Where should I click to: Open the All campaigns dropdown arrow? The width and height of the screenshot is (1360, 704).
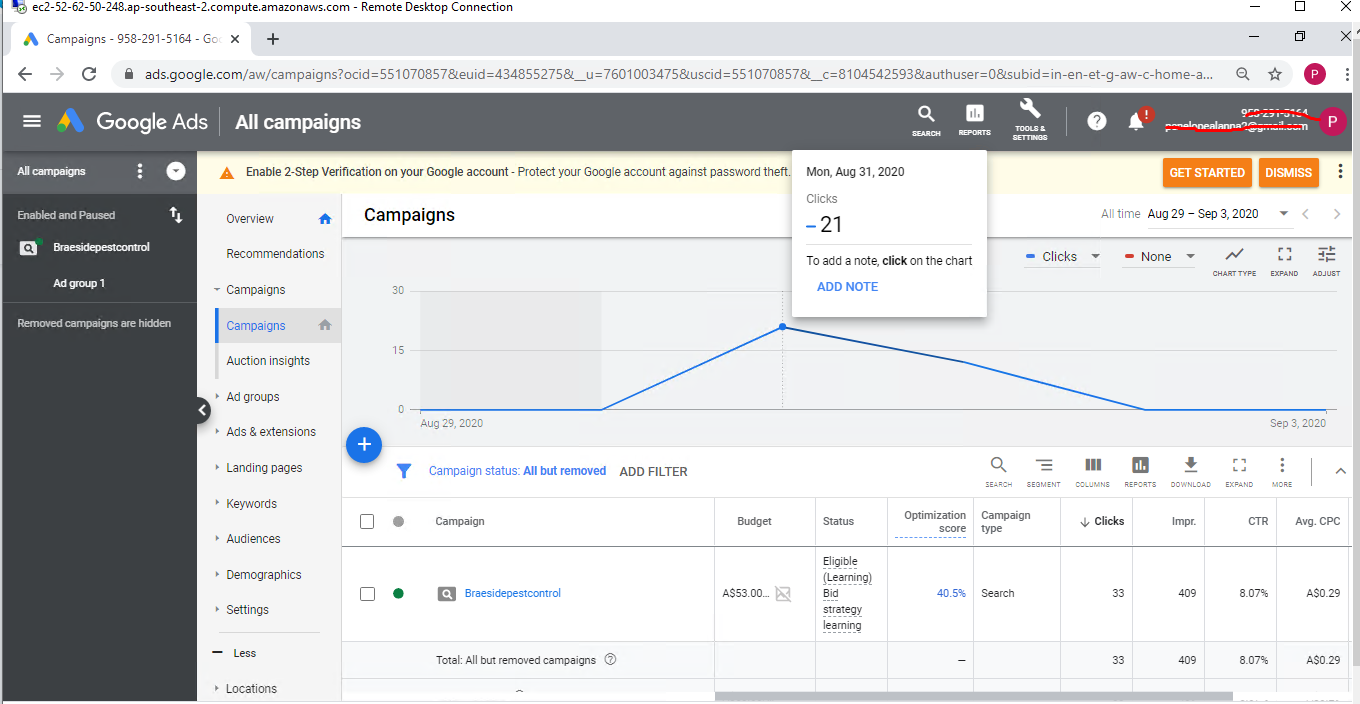pyautogui.click(x=176, y=171)
